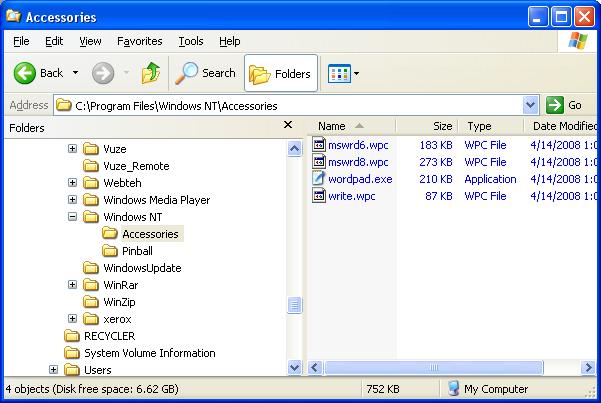Open the Views icon menu
601x403 pixels.
click(339, 73)
